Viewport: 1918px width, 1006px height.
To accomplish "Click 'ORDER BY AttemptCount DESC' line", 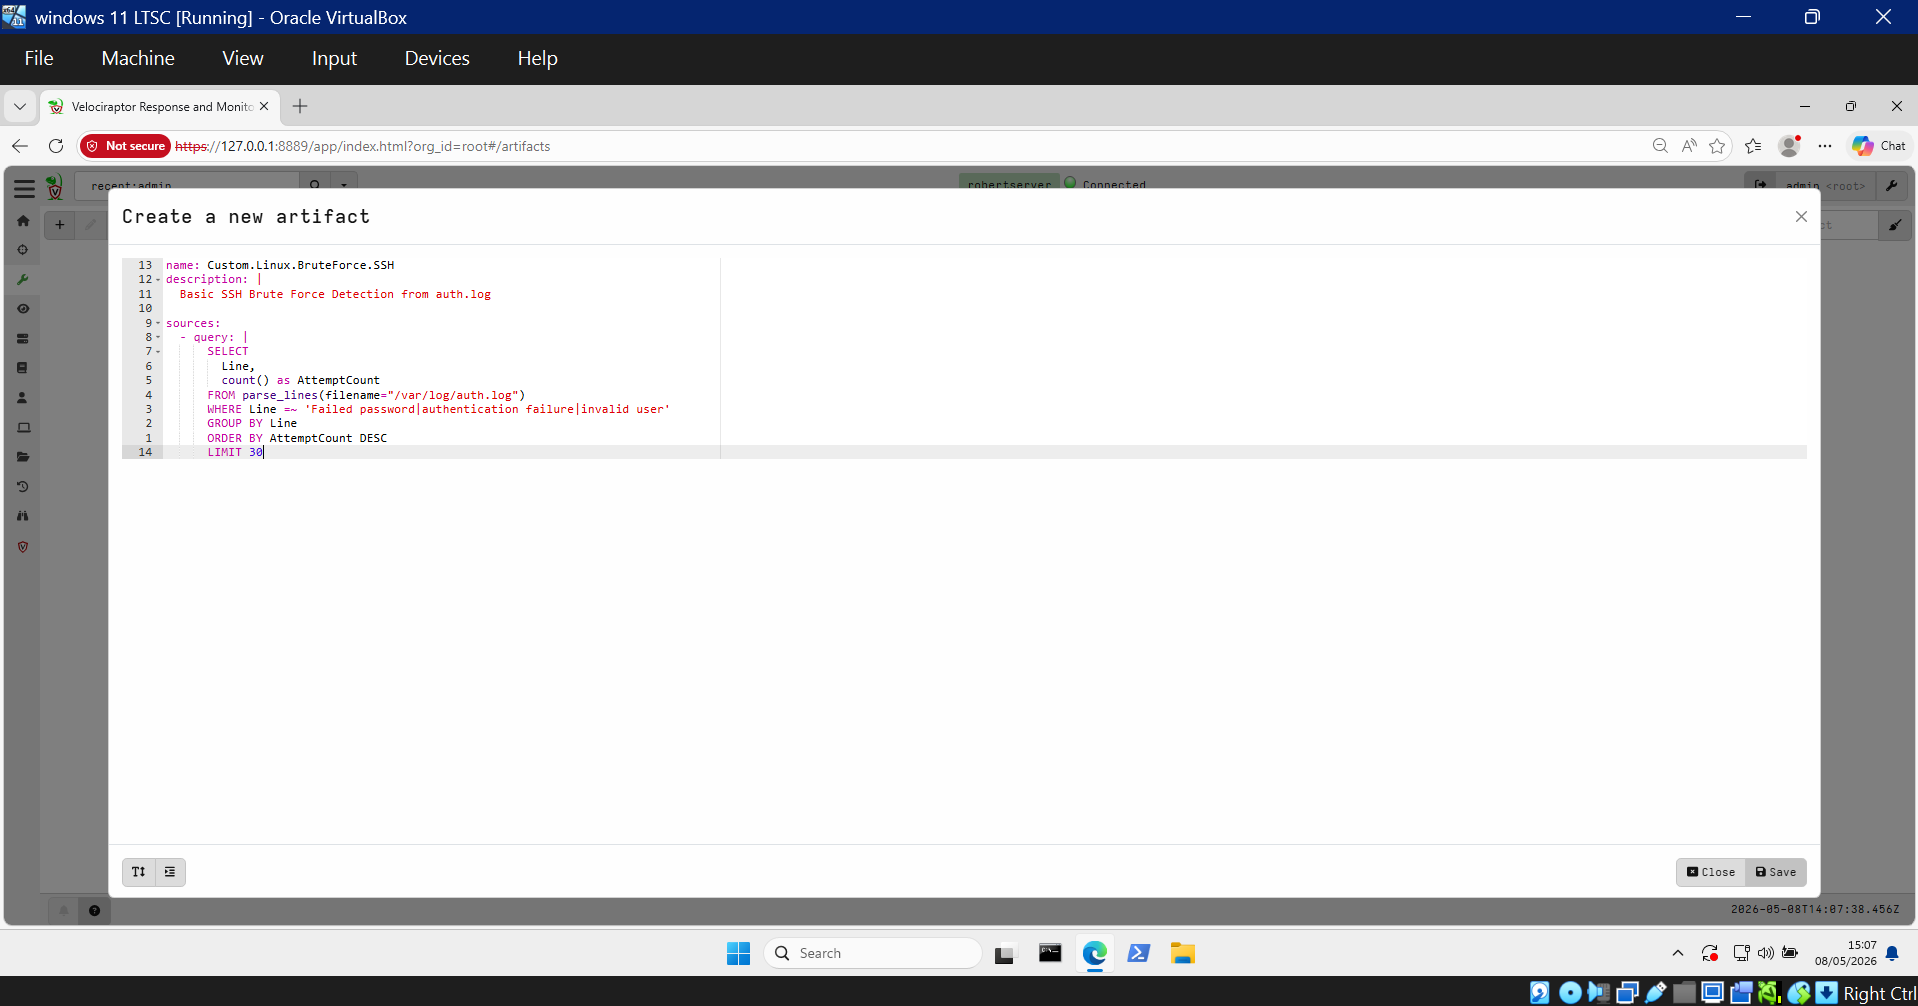I will click(x=297, y=438).
